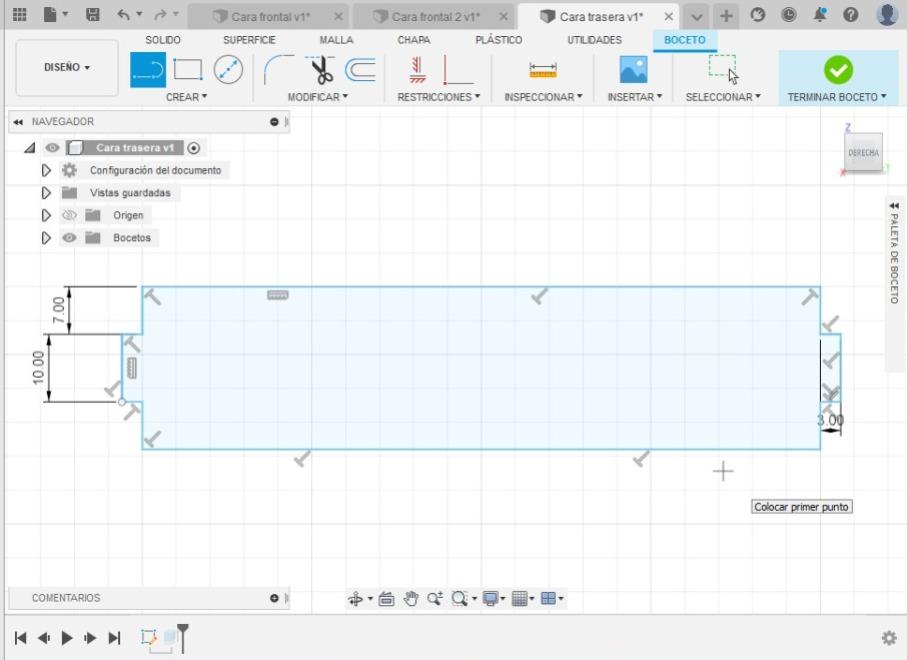This screenshot has height=660, width=907.
Task: Switch to the SUPERFICIE tab
Action: tap(249, 40)
